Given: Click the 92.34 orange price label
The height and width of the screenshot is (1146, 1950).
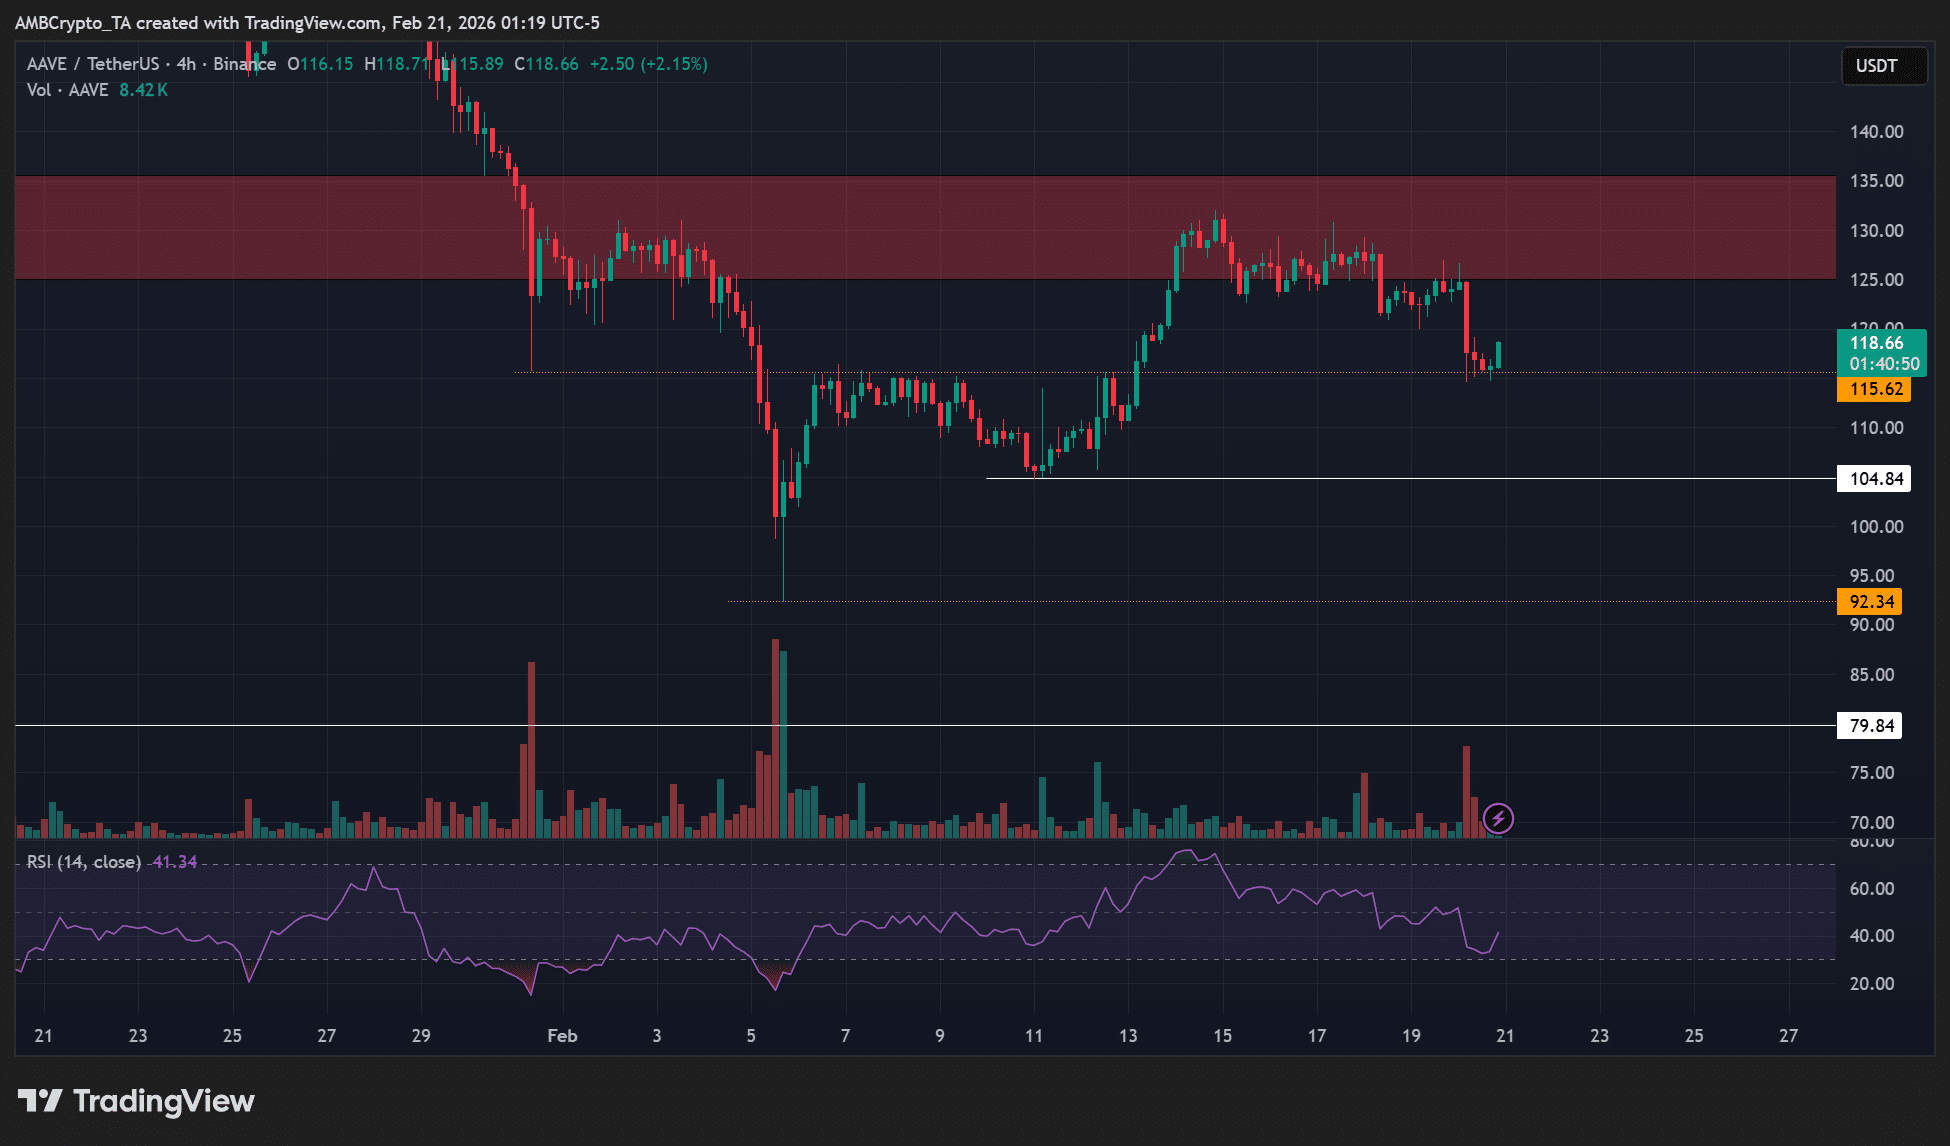Looking at the screenshot, I should click(x=1870, y=601).
